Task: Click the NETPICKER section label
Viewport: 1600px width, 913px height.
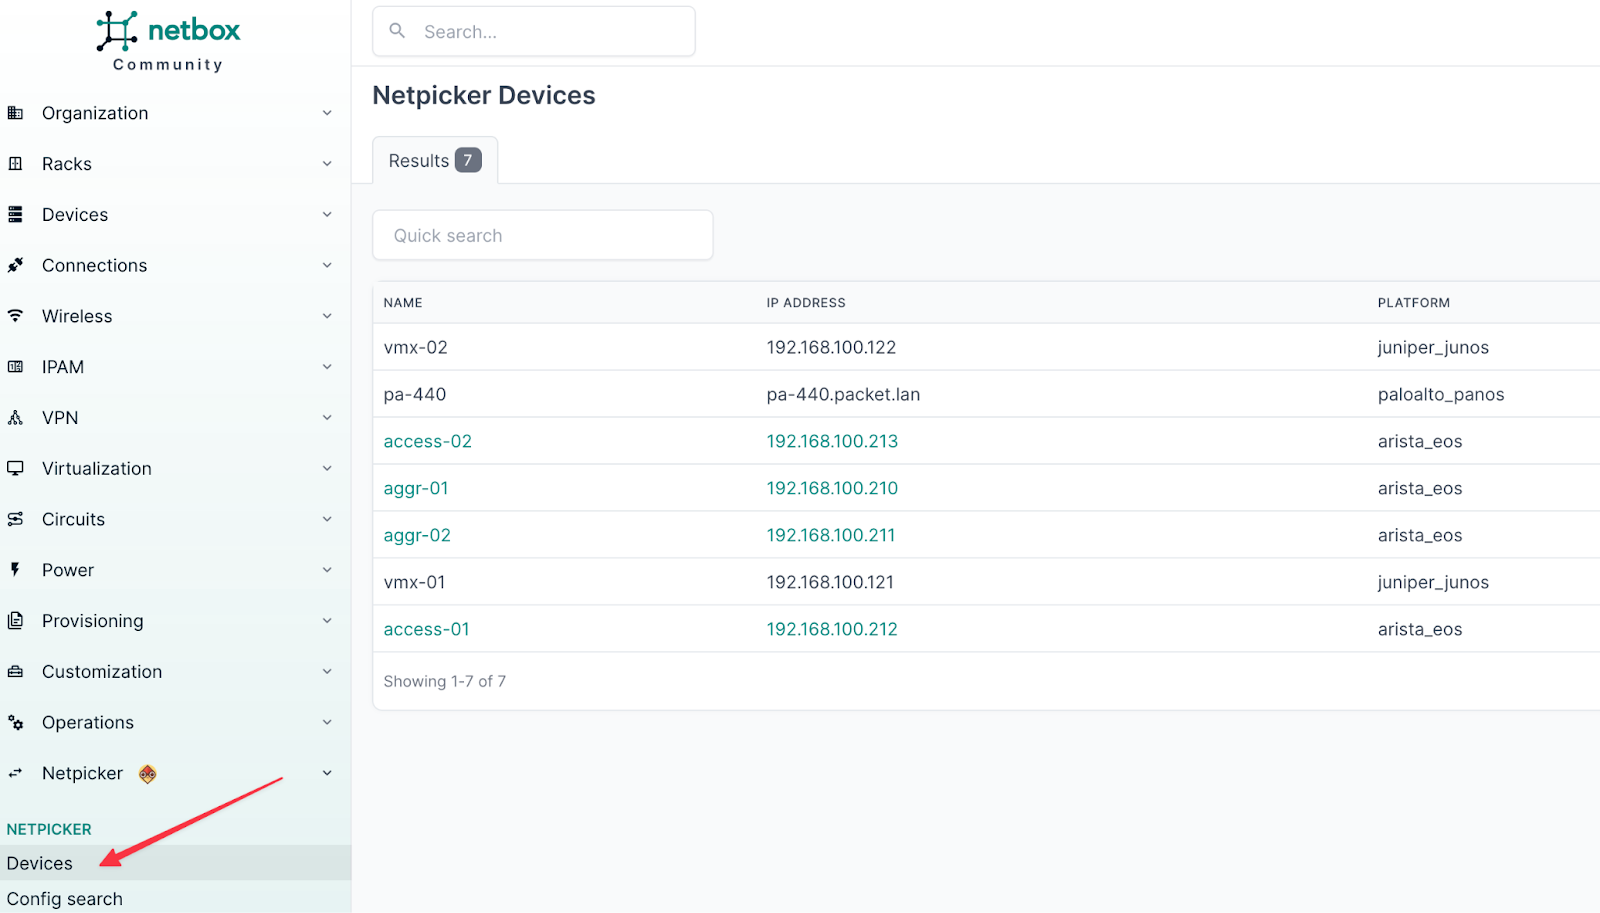Action: coord(49,829)
